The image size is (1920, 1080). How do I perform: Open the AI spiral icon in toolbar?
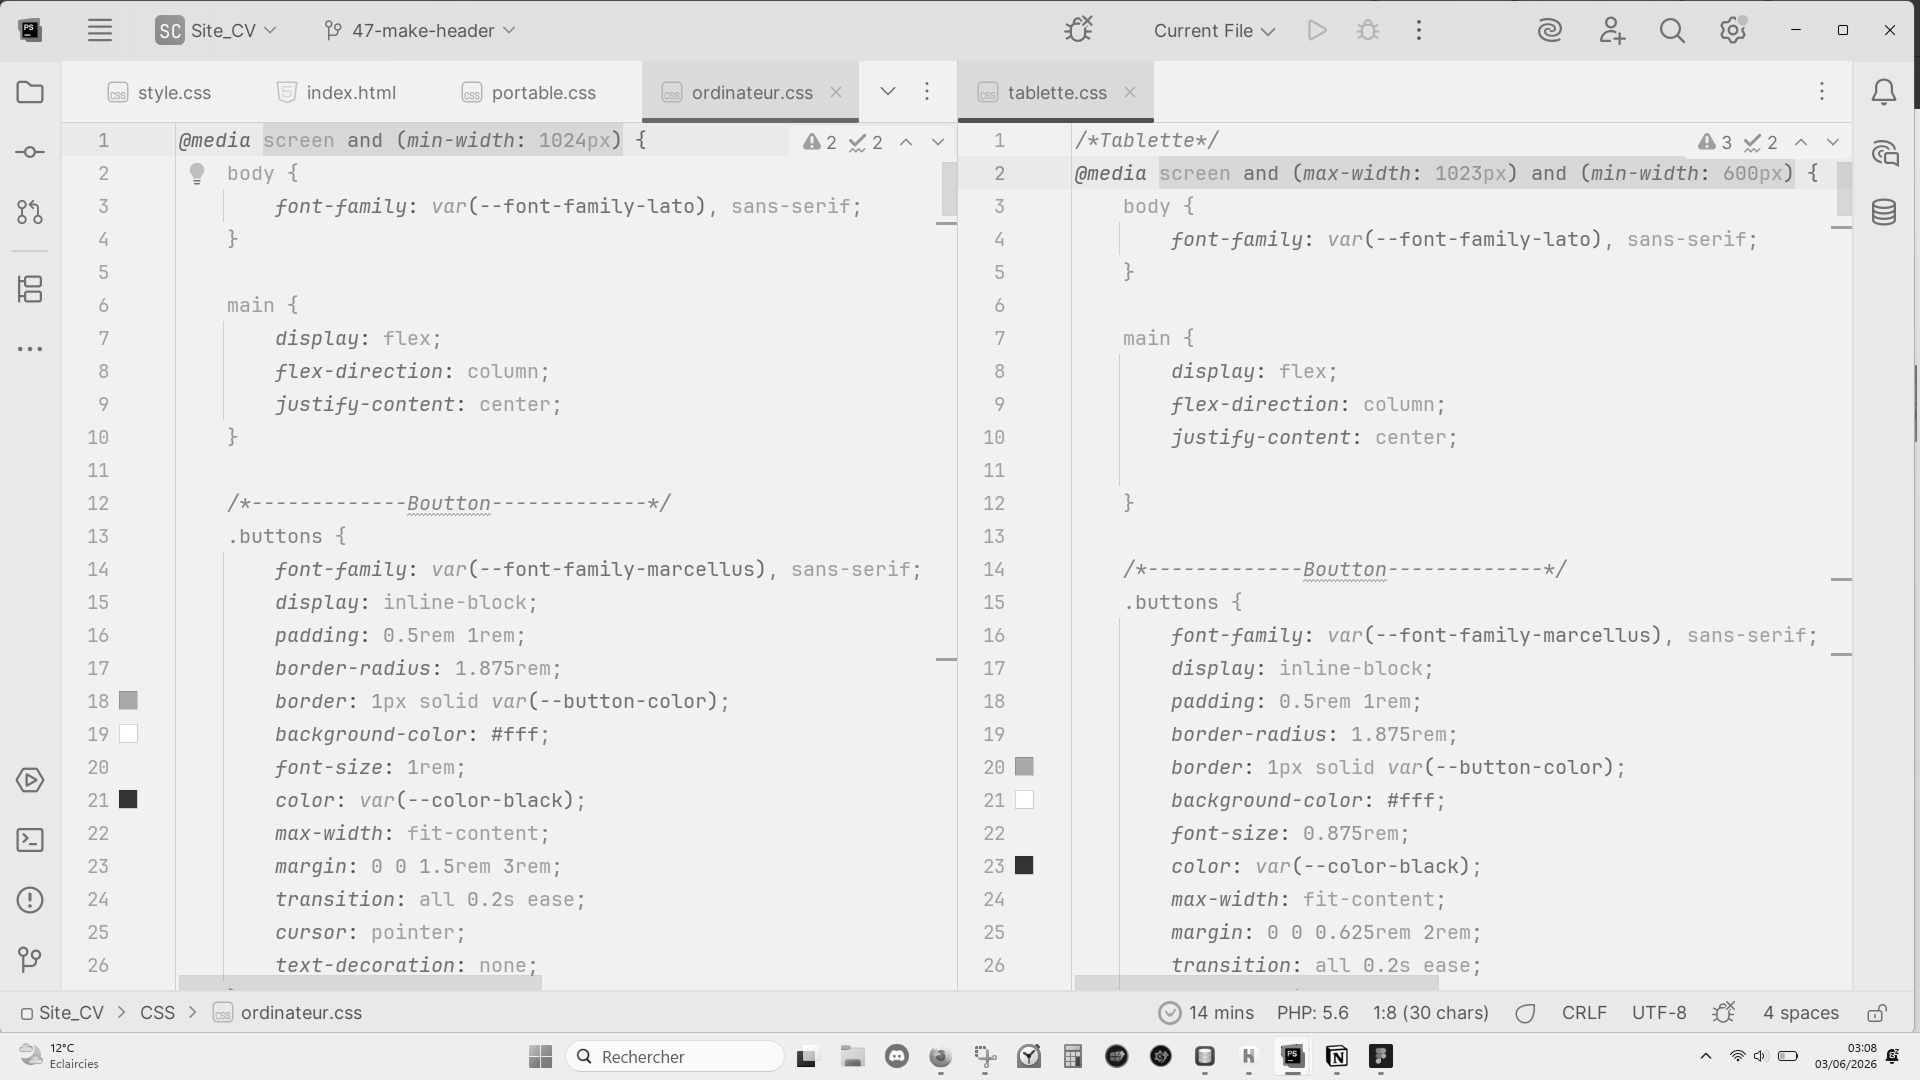[1550, 30]
